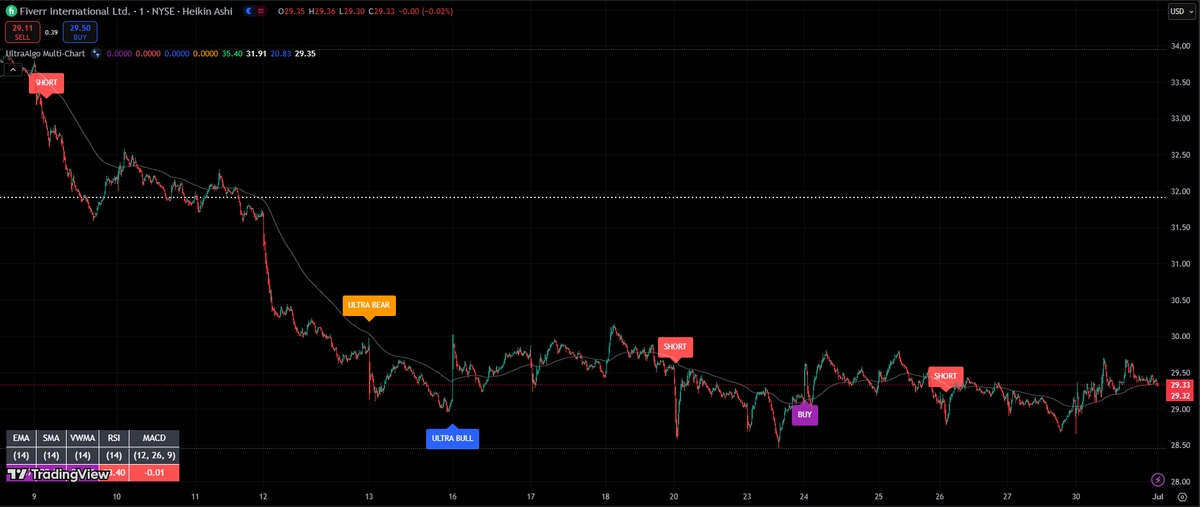Click date 23 on the time axis

coord(748,496)
